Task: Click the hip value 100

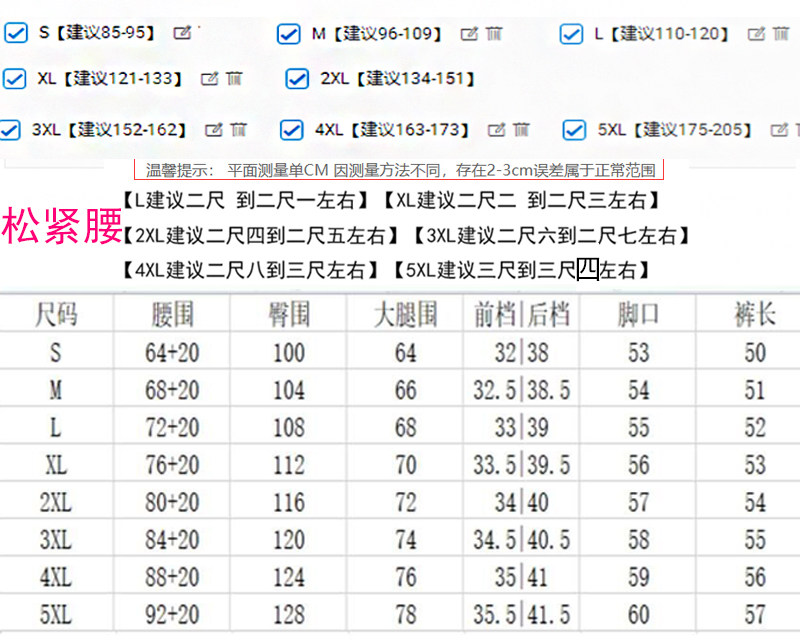Action: pos(289,353)
